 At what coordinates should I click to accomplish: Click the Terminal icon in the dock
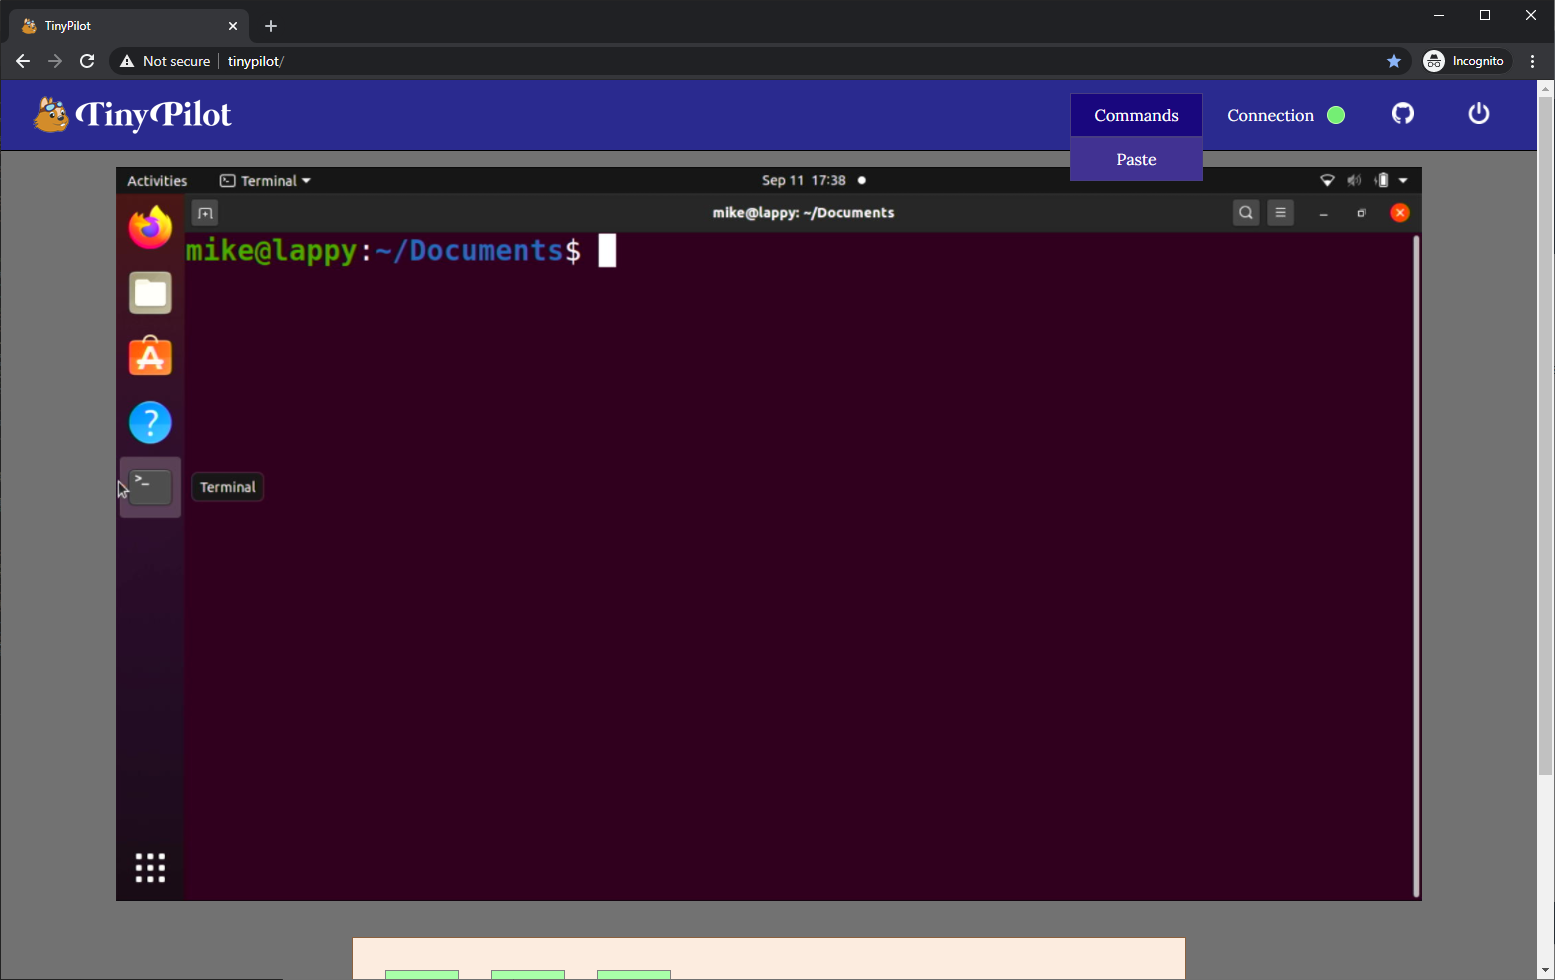tap(150, 487)
